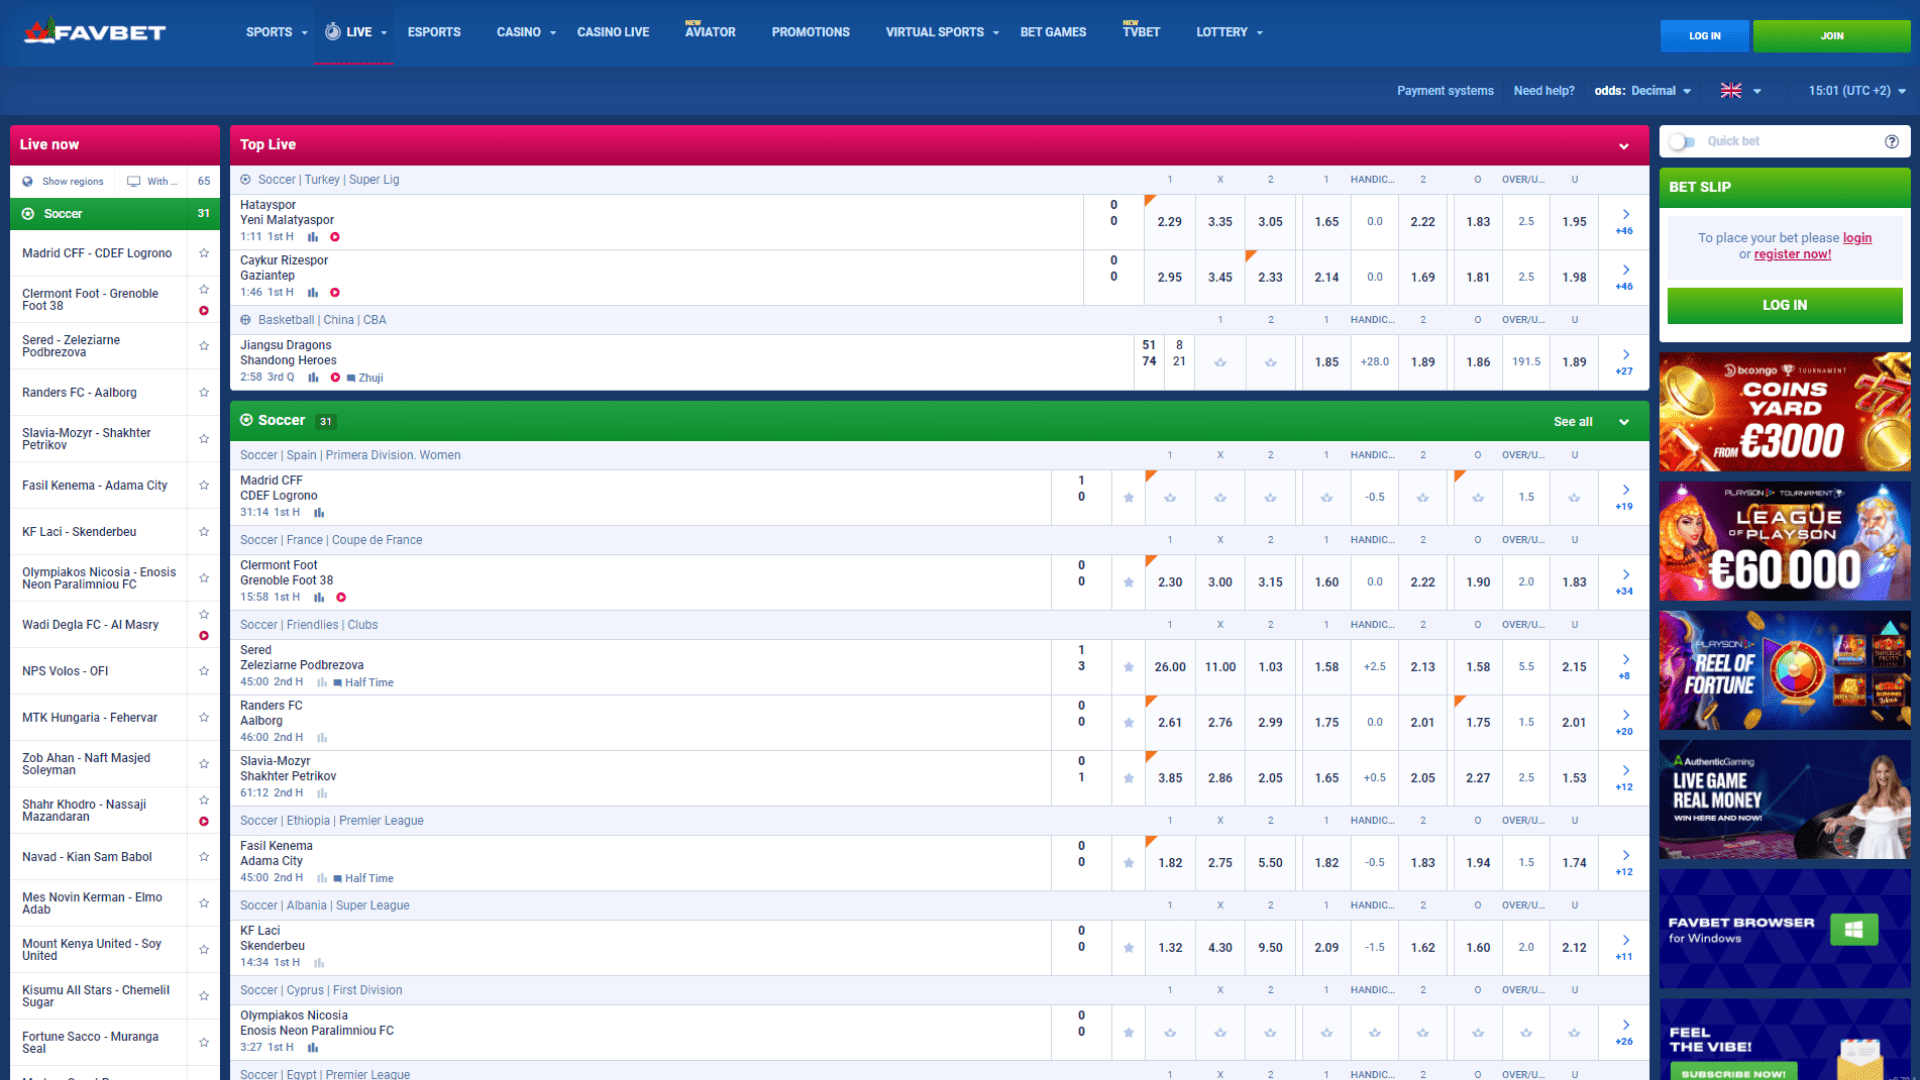
Task: Open Bet Games menu item
Action: click(1053, 32)
